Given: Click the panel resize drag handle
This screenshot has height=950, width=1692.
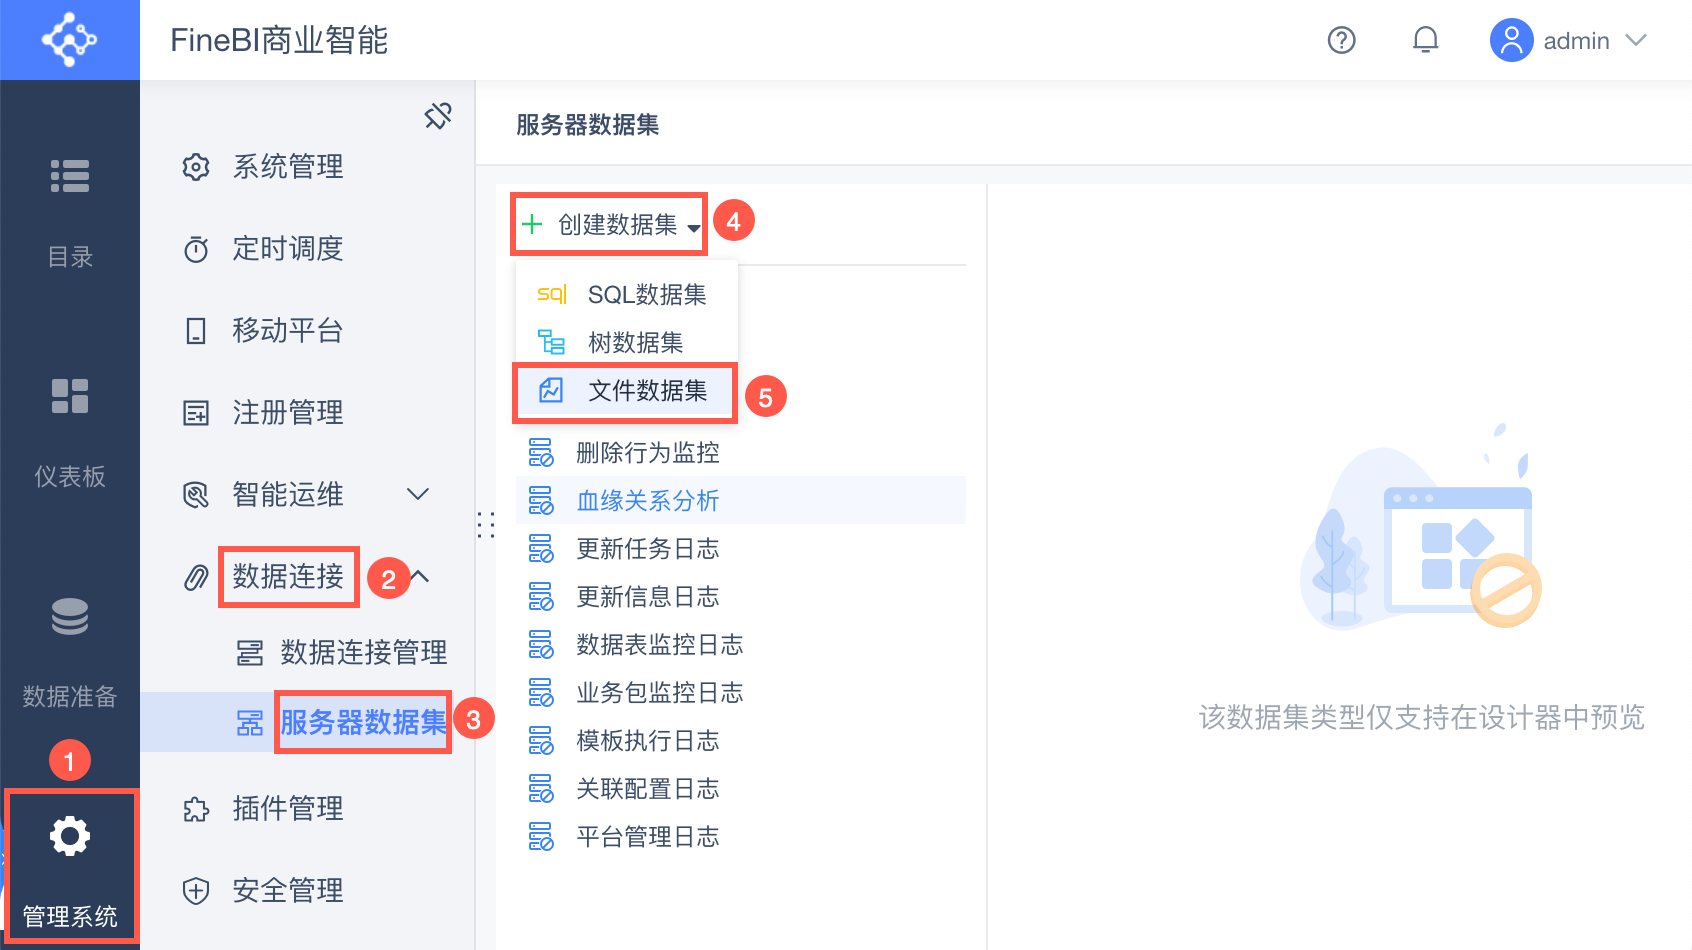Looking at the screenshot, I should coord(486,525).
